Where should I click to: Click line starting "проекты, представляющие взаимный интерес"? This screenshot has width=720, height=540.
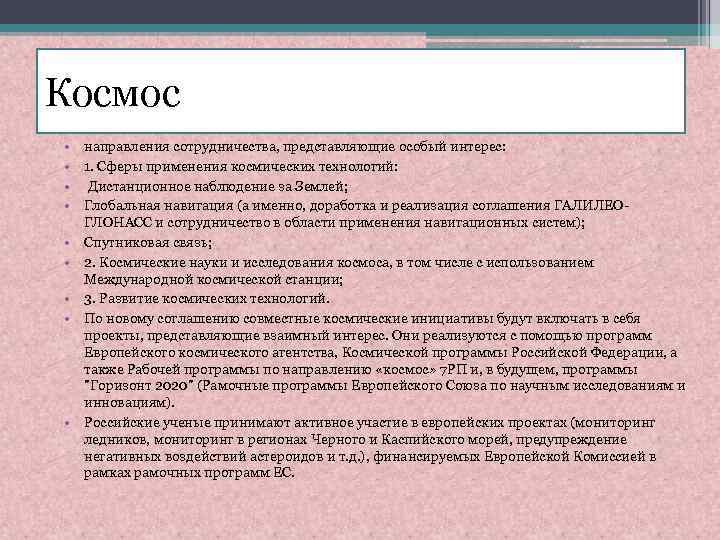pyautogui.click(x=367, y=336)
